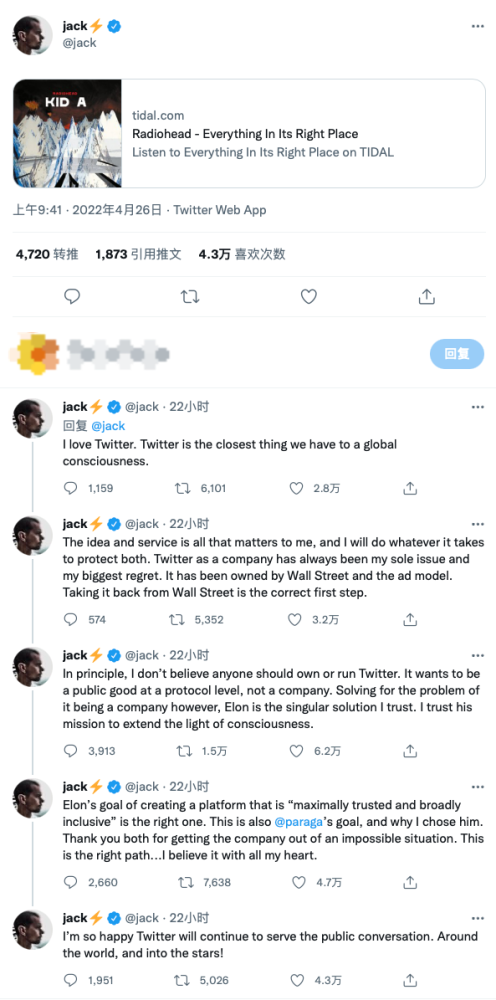The width and height of the screenshot is (496, 1000).
Task: Retweet the reply with 5,352 retweets
Action: point(183,619)
